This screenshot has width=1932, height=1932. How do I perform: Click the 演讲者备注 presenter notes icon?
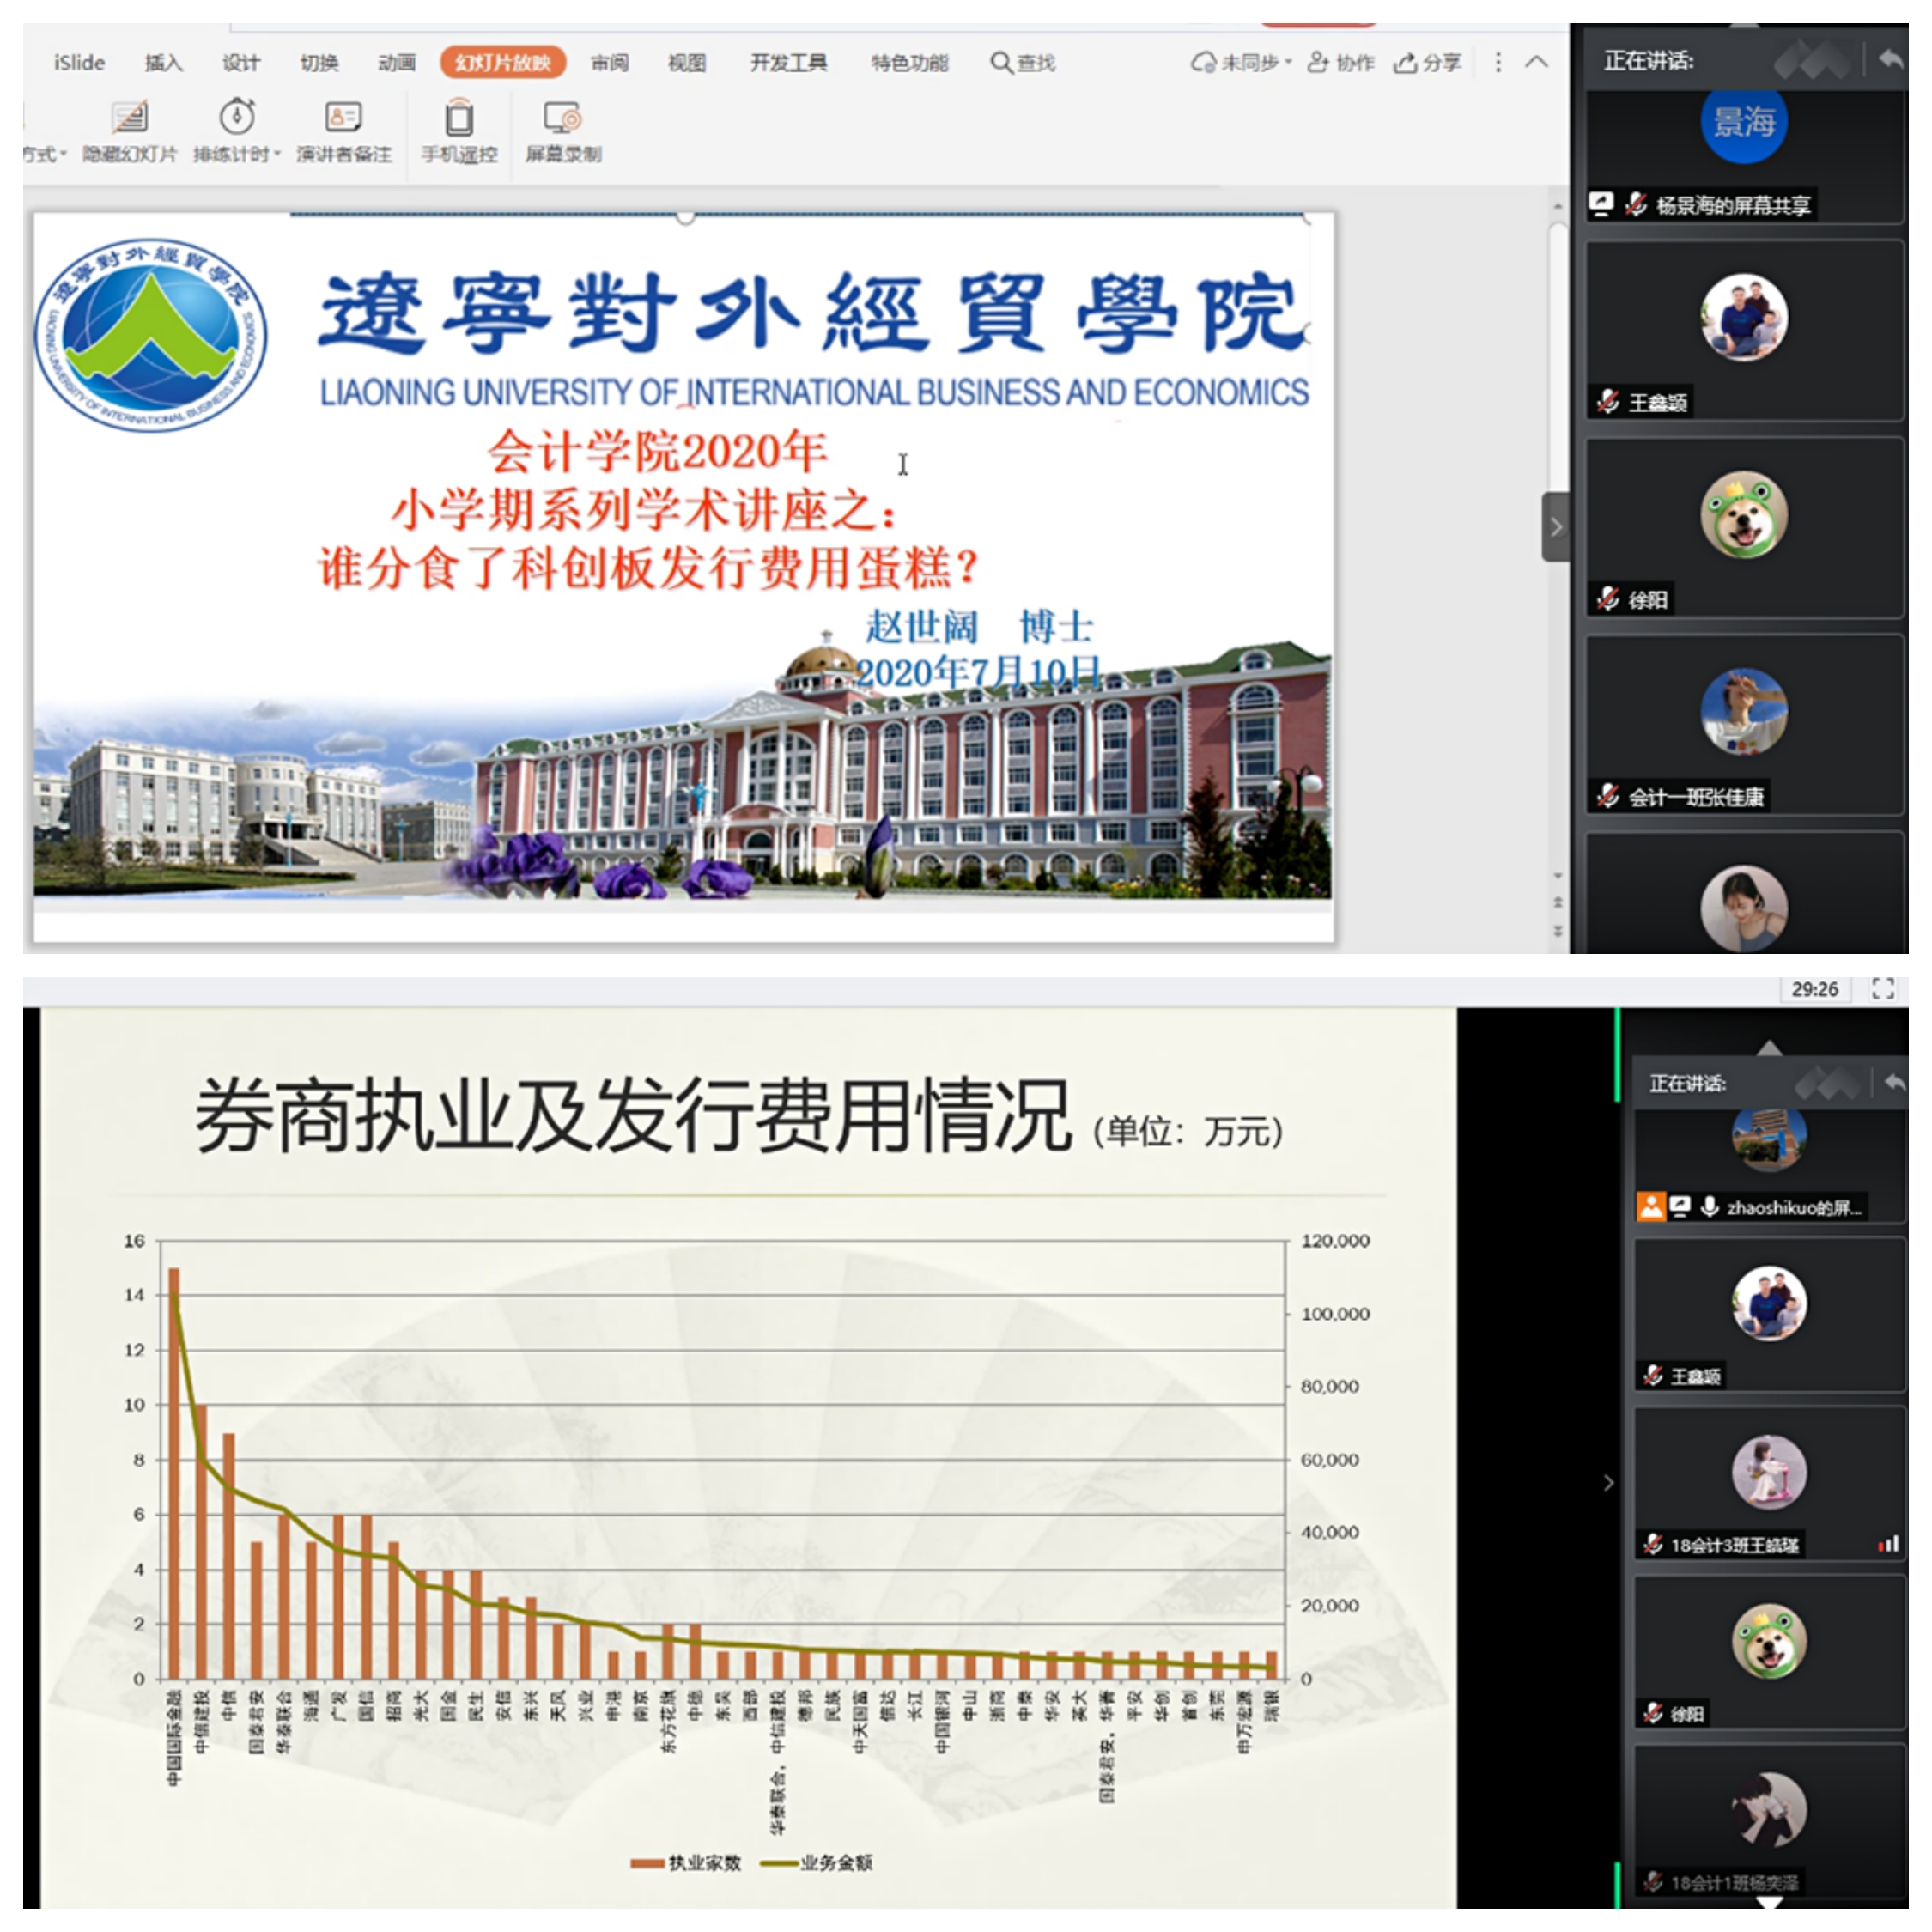(x=343, y=117)
